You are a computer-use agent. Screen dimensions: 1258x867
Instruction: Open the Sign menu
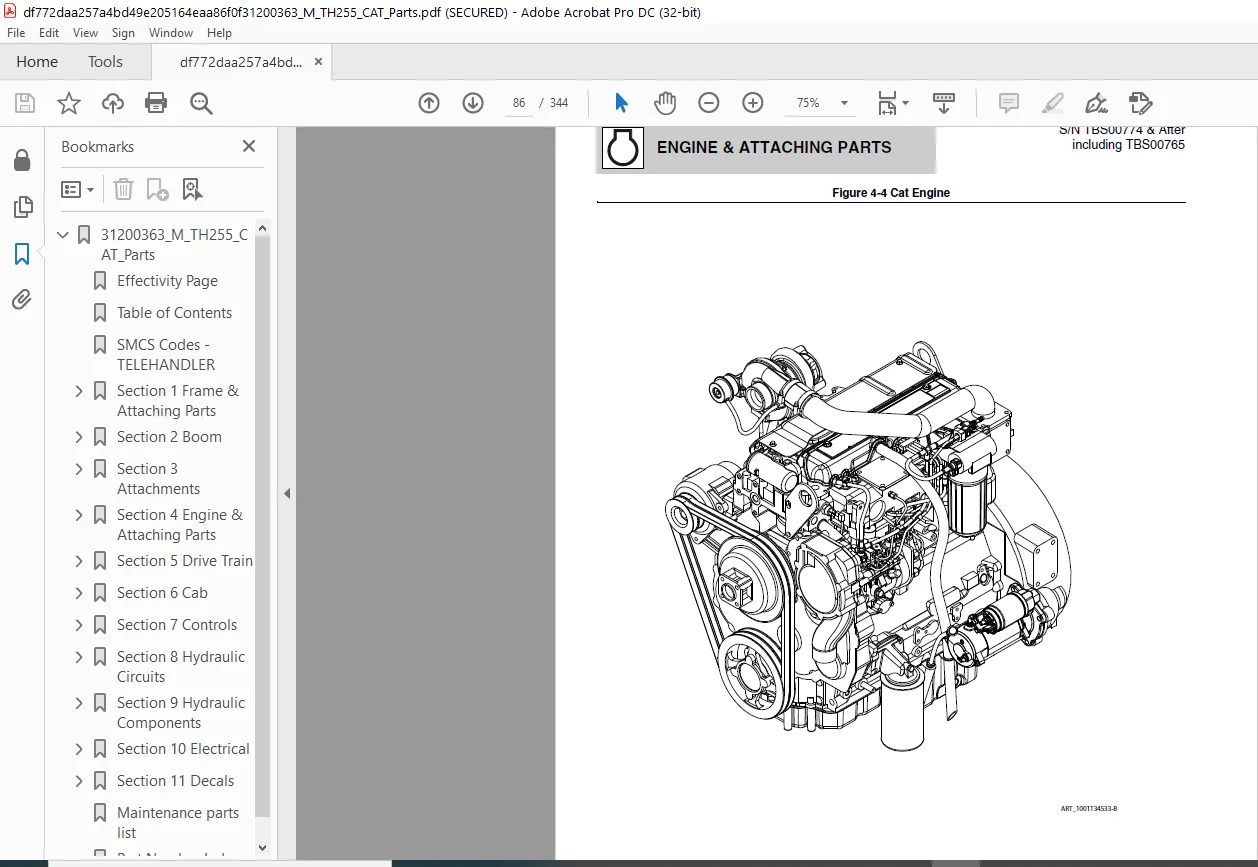pos(123,33)
